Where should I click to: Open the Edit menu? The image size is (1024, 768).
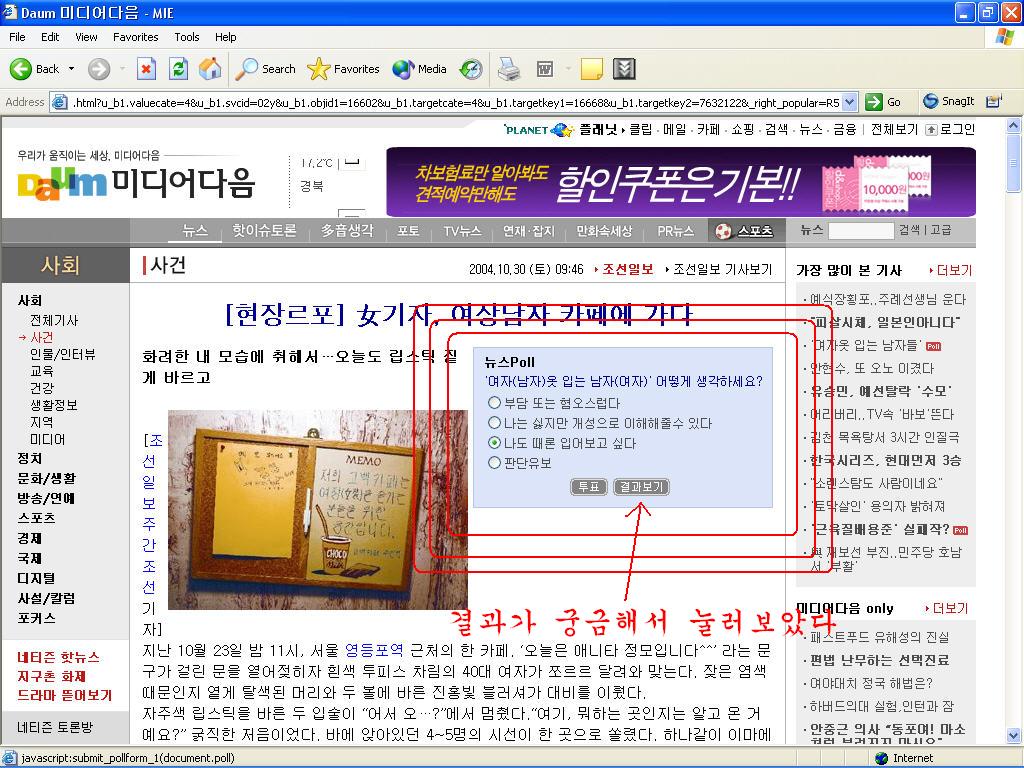pyautogui.click(x=50, y=37)
